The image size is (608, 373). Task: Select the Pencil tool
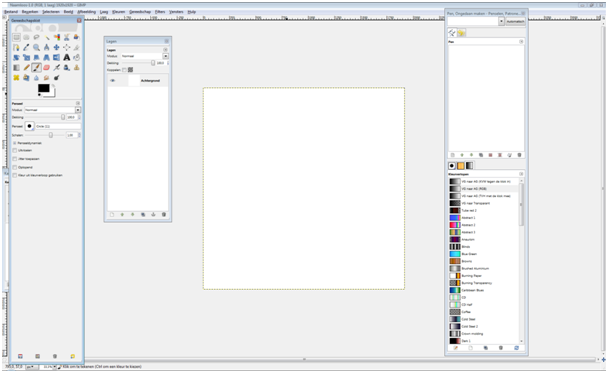click(x=26, y=67)
